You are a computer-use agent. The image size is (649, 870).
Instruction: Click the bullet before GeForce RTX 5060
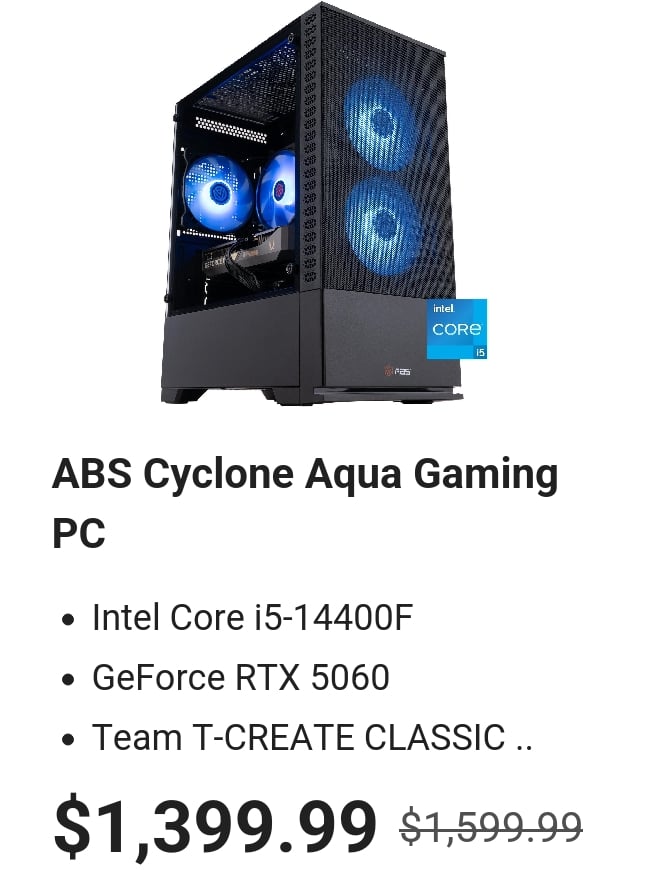coord(68,679)
